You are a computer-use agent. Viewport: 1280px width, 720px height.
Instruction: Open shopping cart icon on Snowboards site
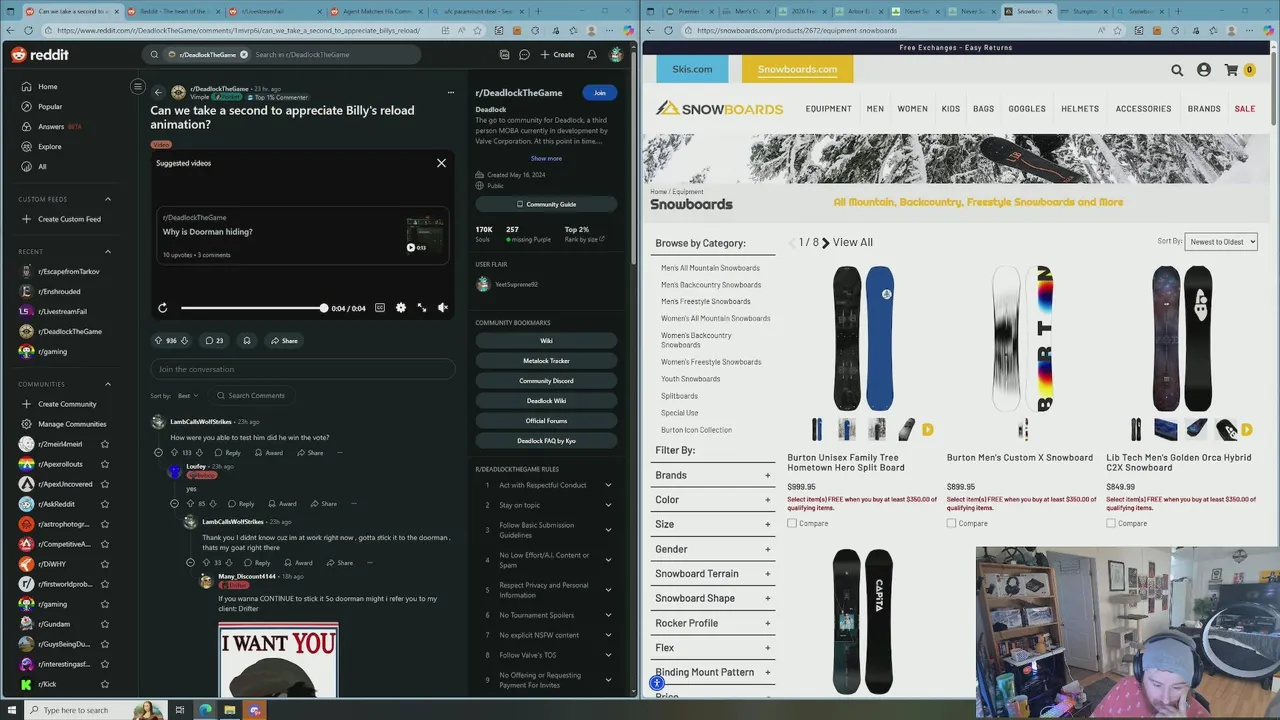(x=1231, y=70)
